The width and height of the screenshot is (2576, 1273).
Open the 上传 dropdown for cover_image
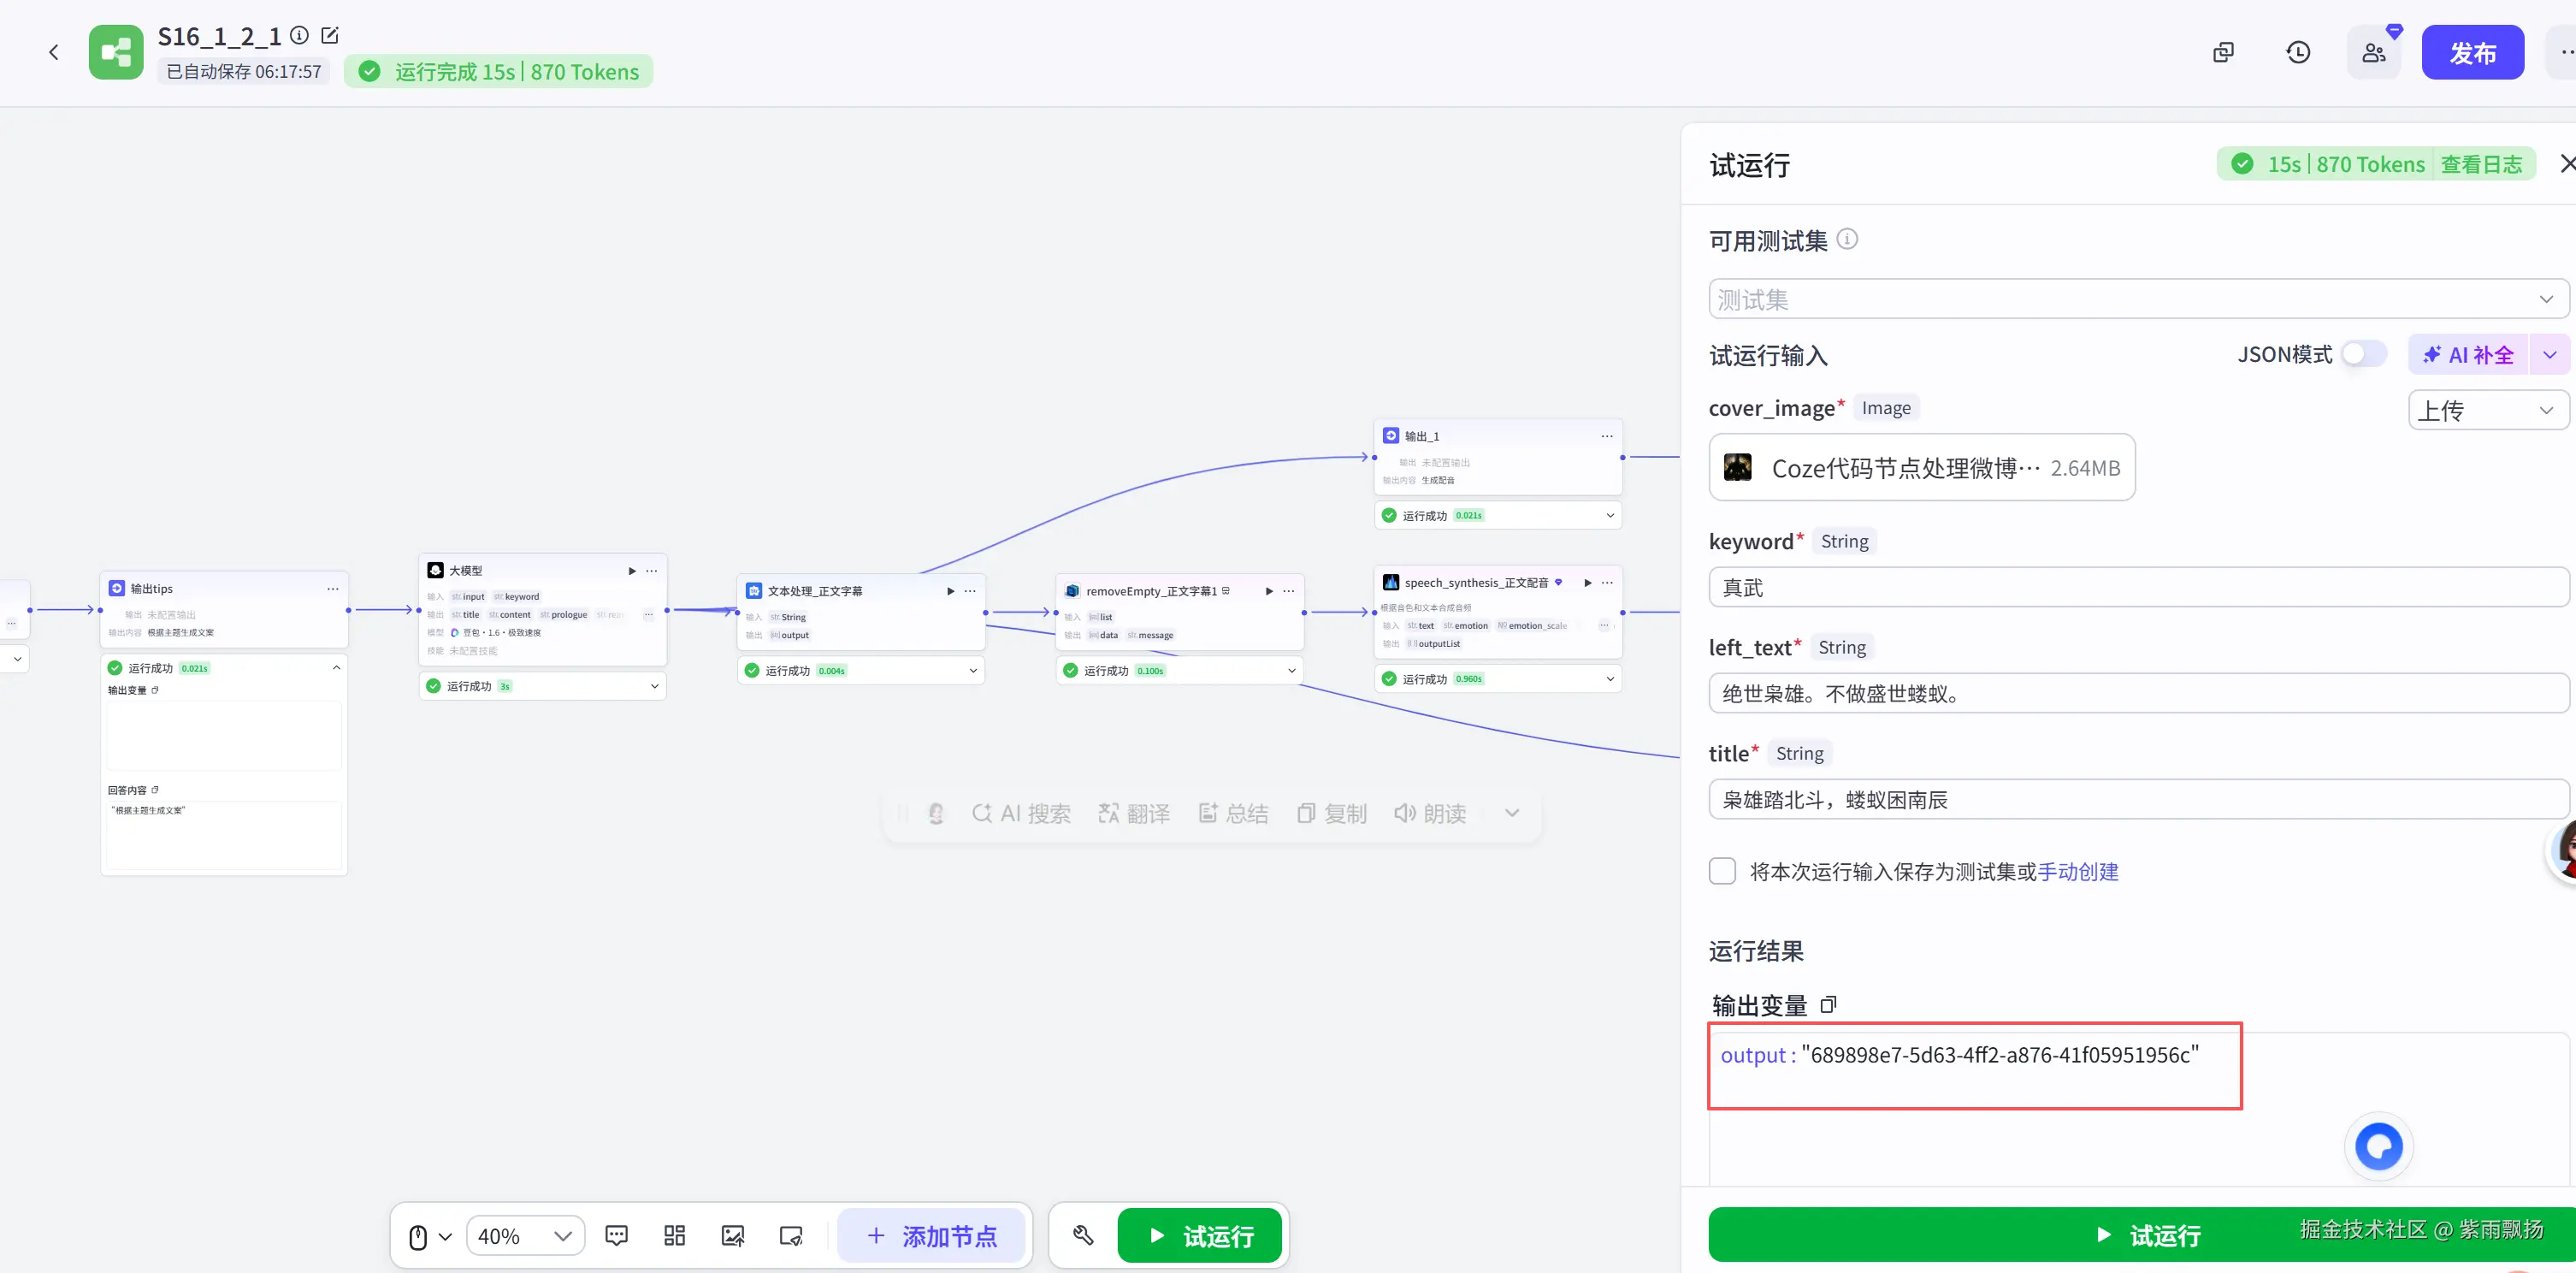point(2486,410)
